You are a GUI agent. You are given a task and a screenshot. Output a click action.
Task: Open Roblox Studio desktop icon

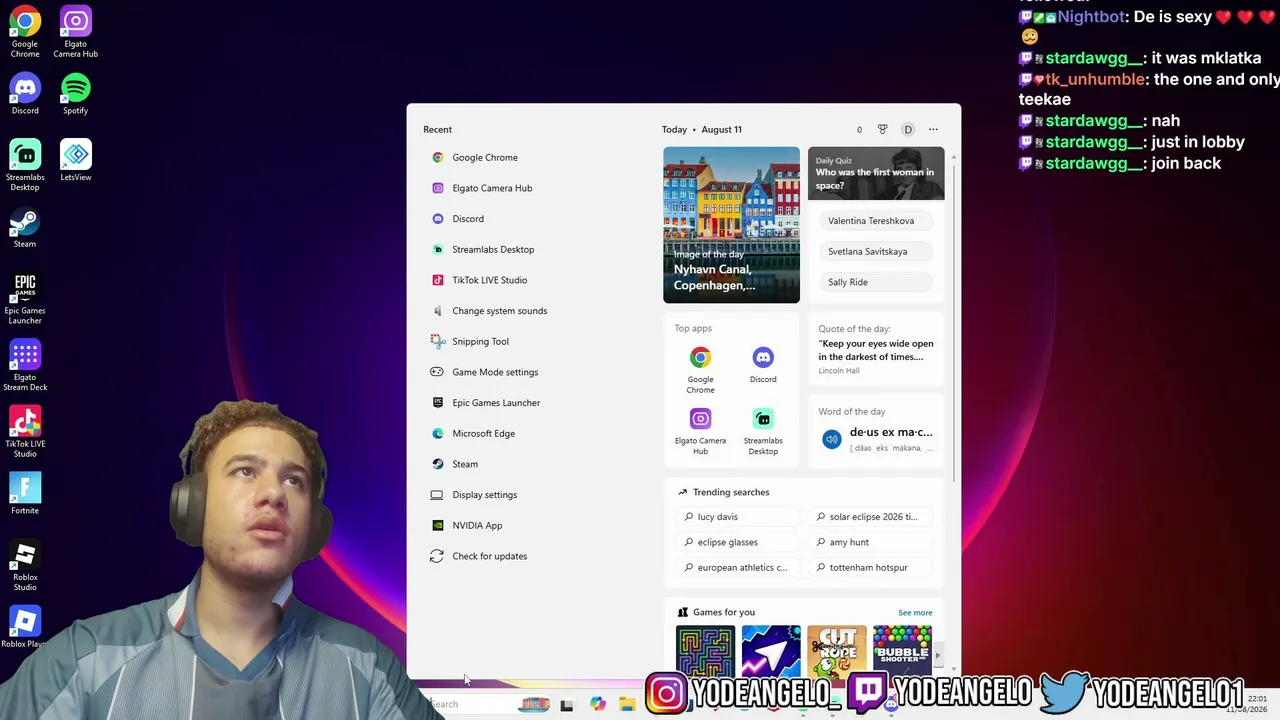click(25, 565)
